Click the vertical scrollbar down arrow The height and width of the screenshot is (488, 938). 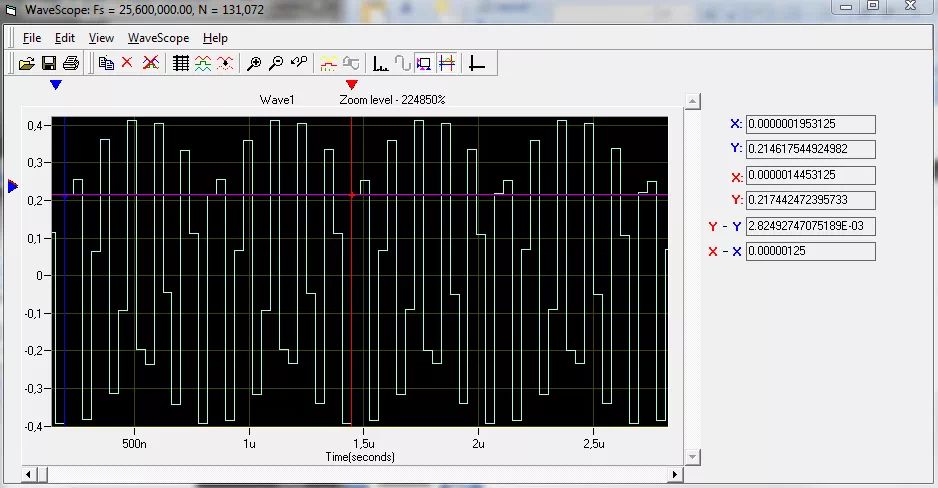[x=692, y=458]
